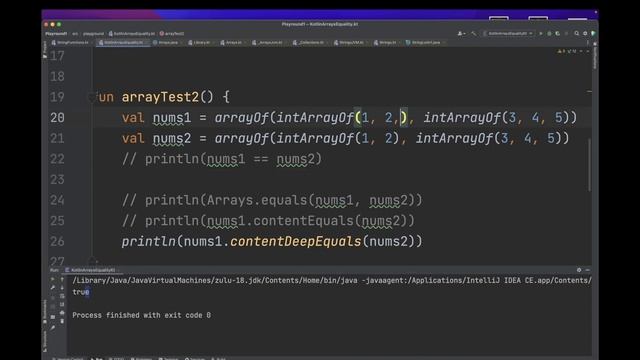Click the print icon in Run panel
This screenshot has height=360, width=640.
point(62,313)
